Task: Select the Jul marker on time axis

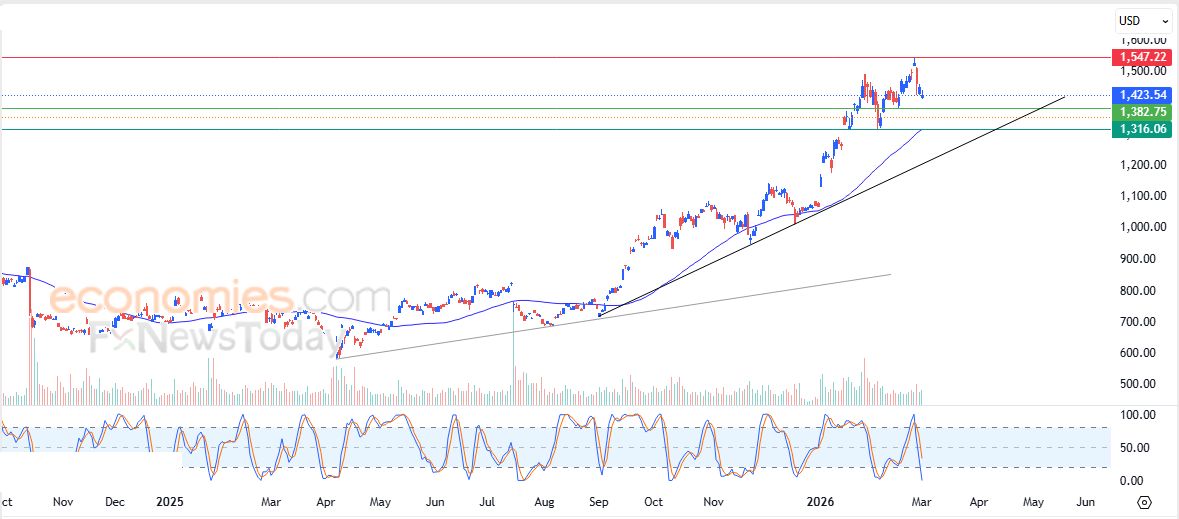Action: coord(488,502)
